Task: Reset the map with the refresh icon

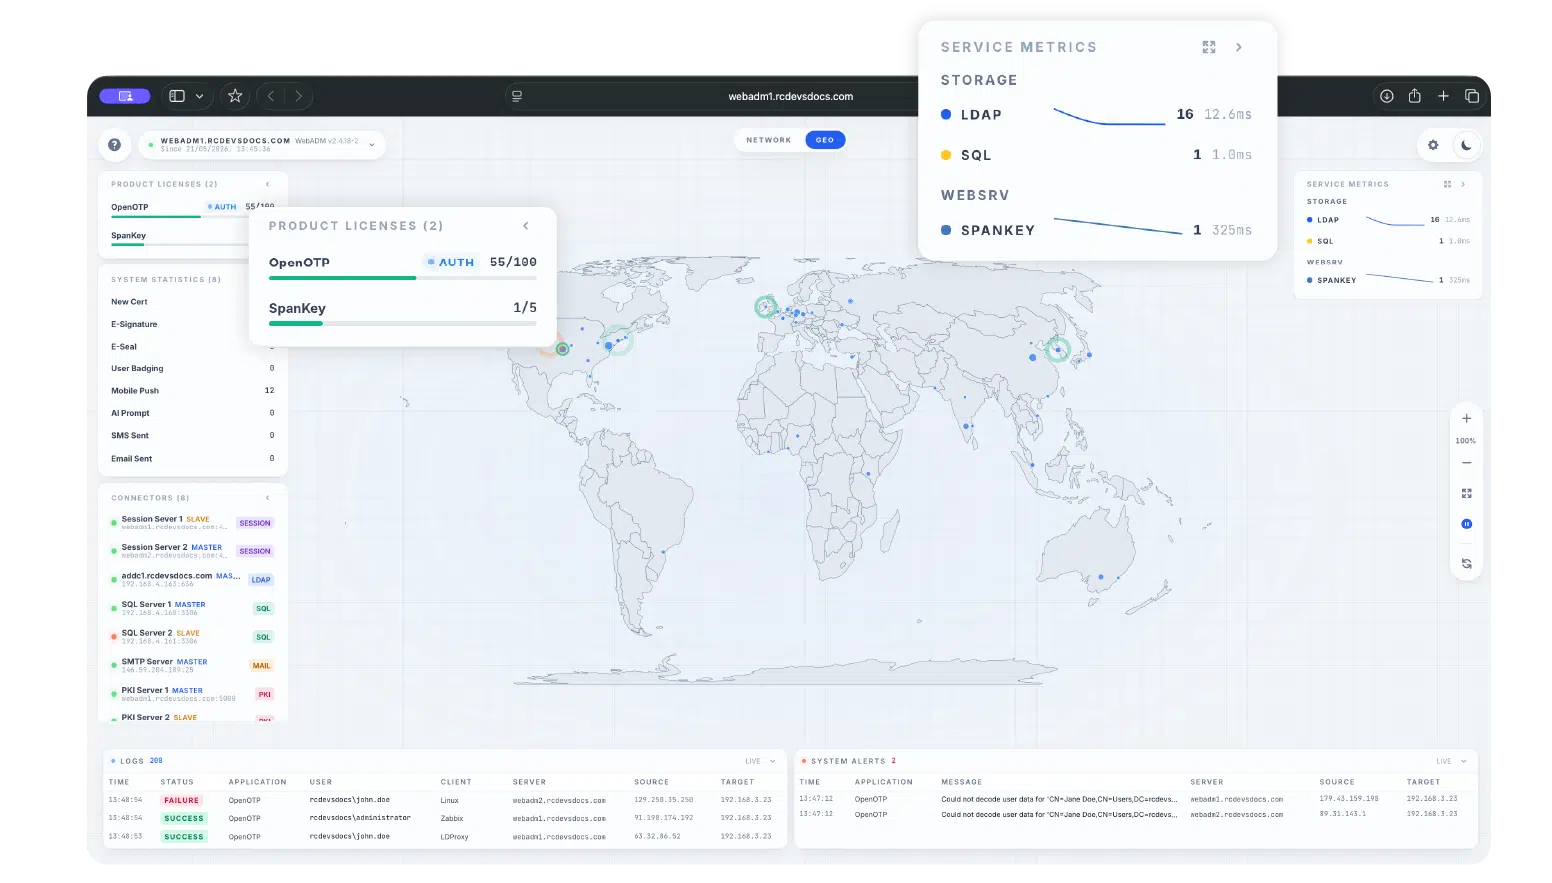Action: (1466, 564)
